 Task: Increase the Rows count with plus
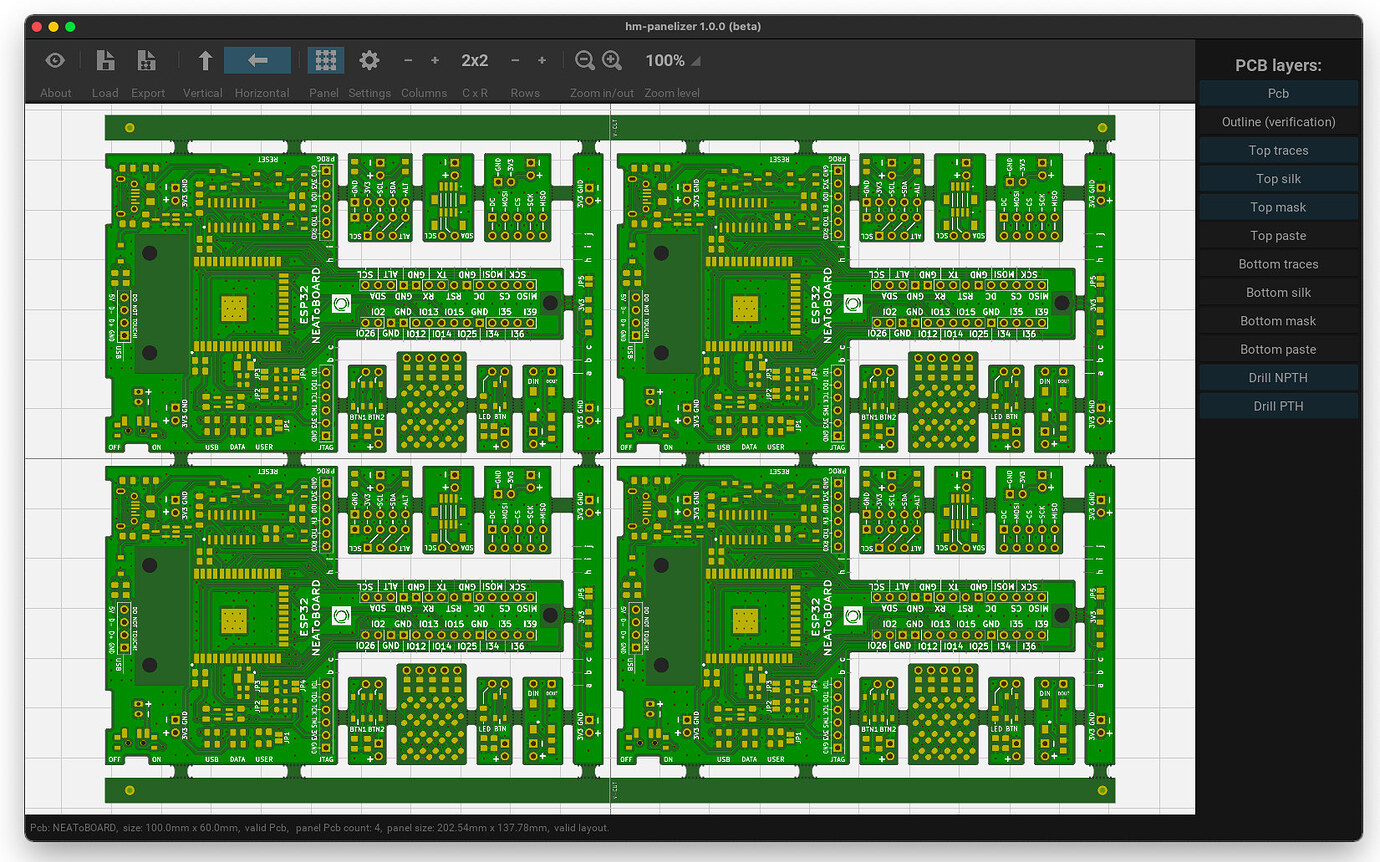tap(542, 61)
